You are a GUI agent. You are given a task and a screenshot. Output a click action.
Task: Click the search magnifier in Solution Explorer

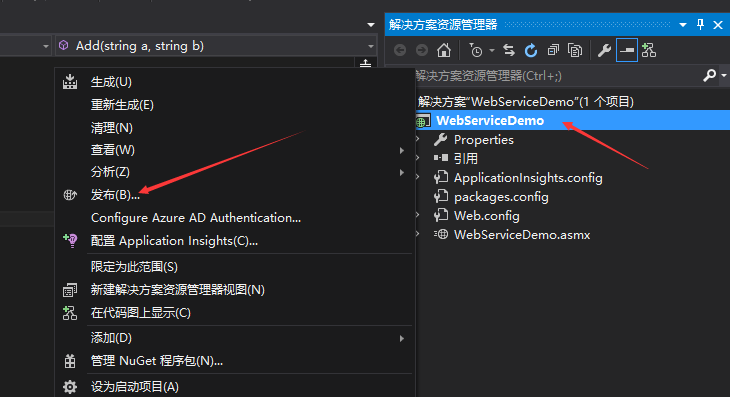710,75
